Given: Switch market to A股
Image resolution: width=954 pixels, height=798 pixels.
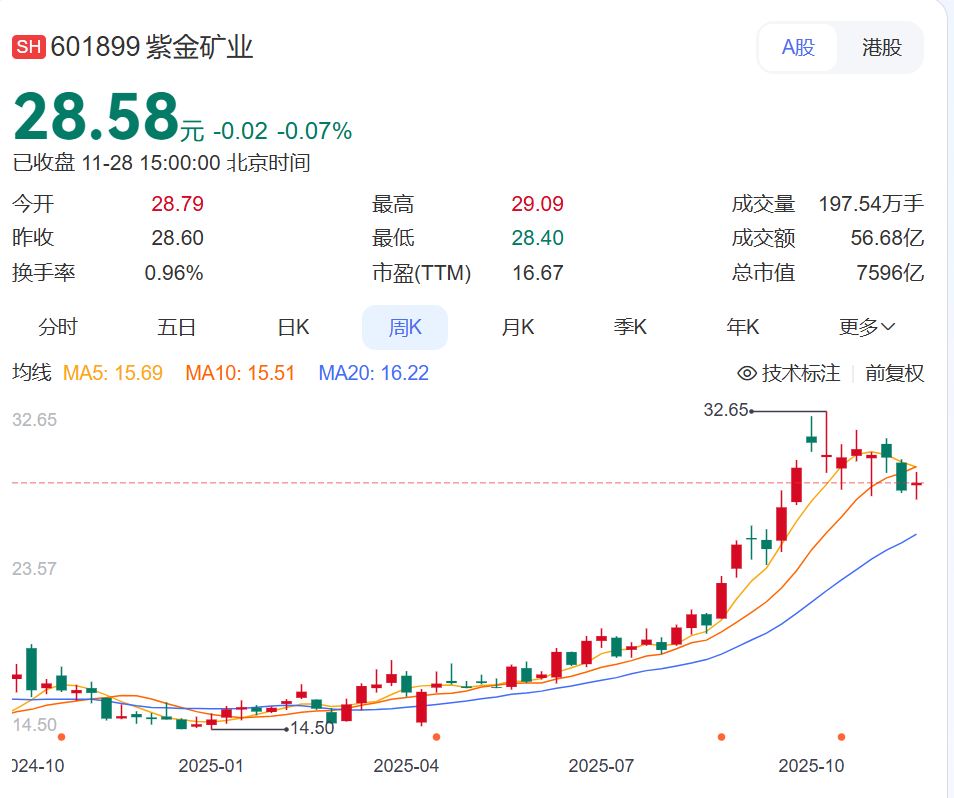Looking at the screenshot, I should pyautogui.click(x=798, y=47).
